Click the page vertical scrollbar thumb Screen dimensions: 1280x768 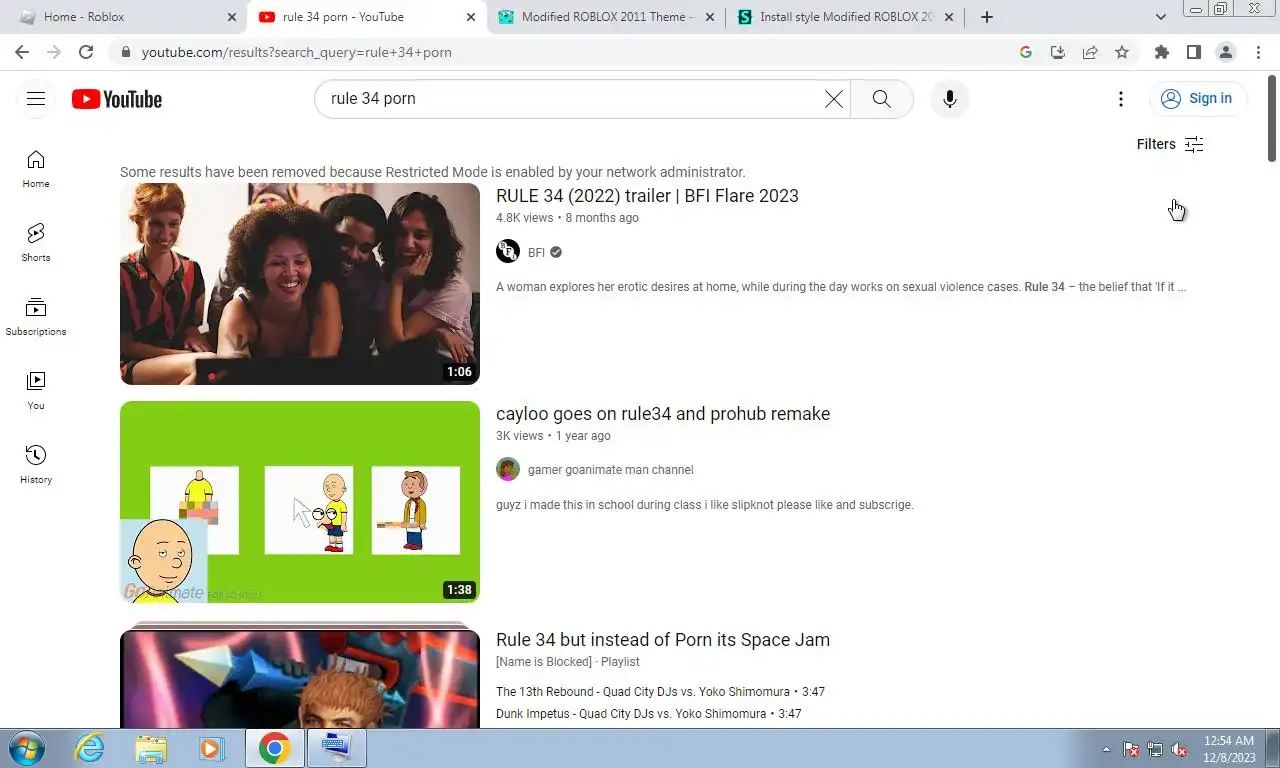(1272, 117)
